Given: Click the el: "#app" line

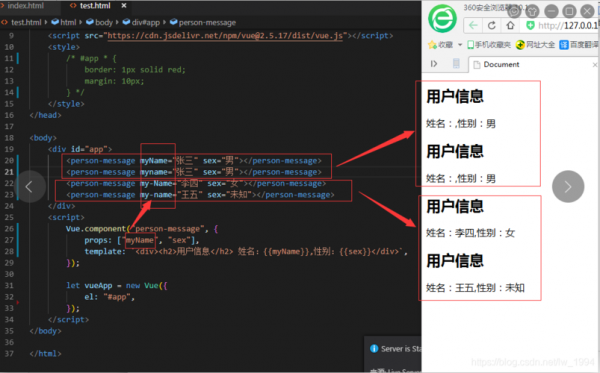Looking at the screenshot, I should point(109,297).
